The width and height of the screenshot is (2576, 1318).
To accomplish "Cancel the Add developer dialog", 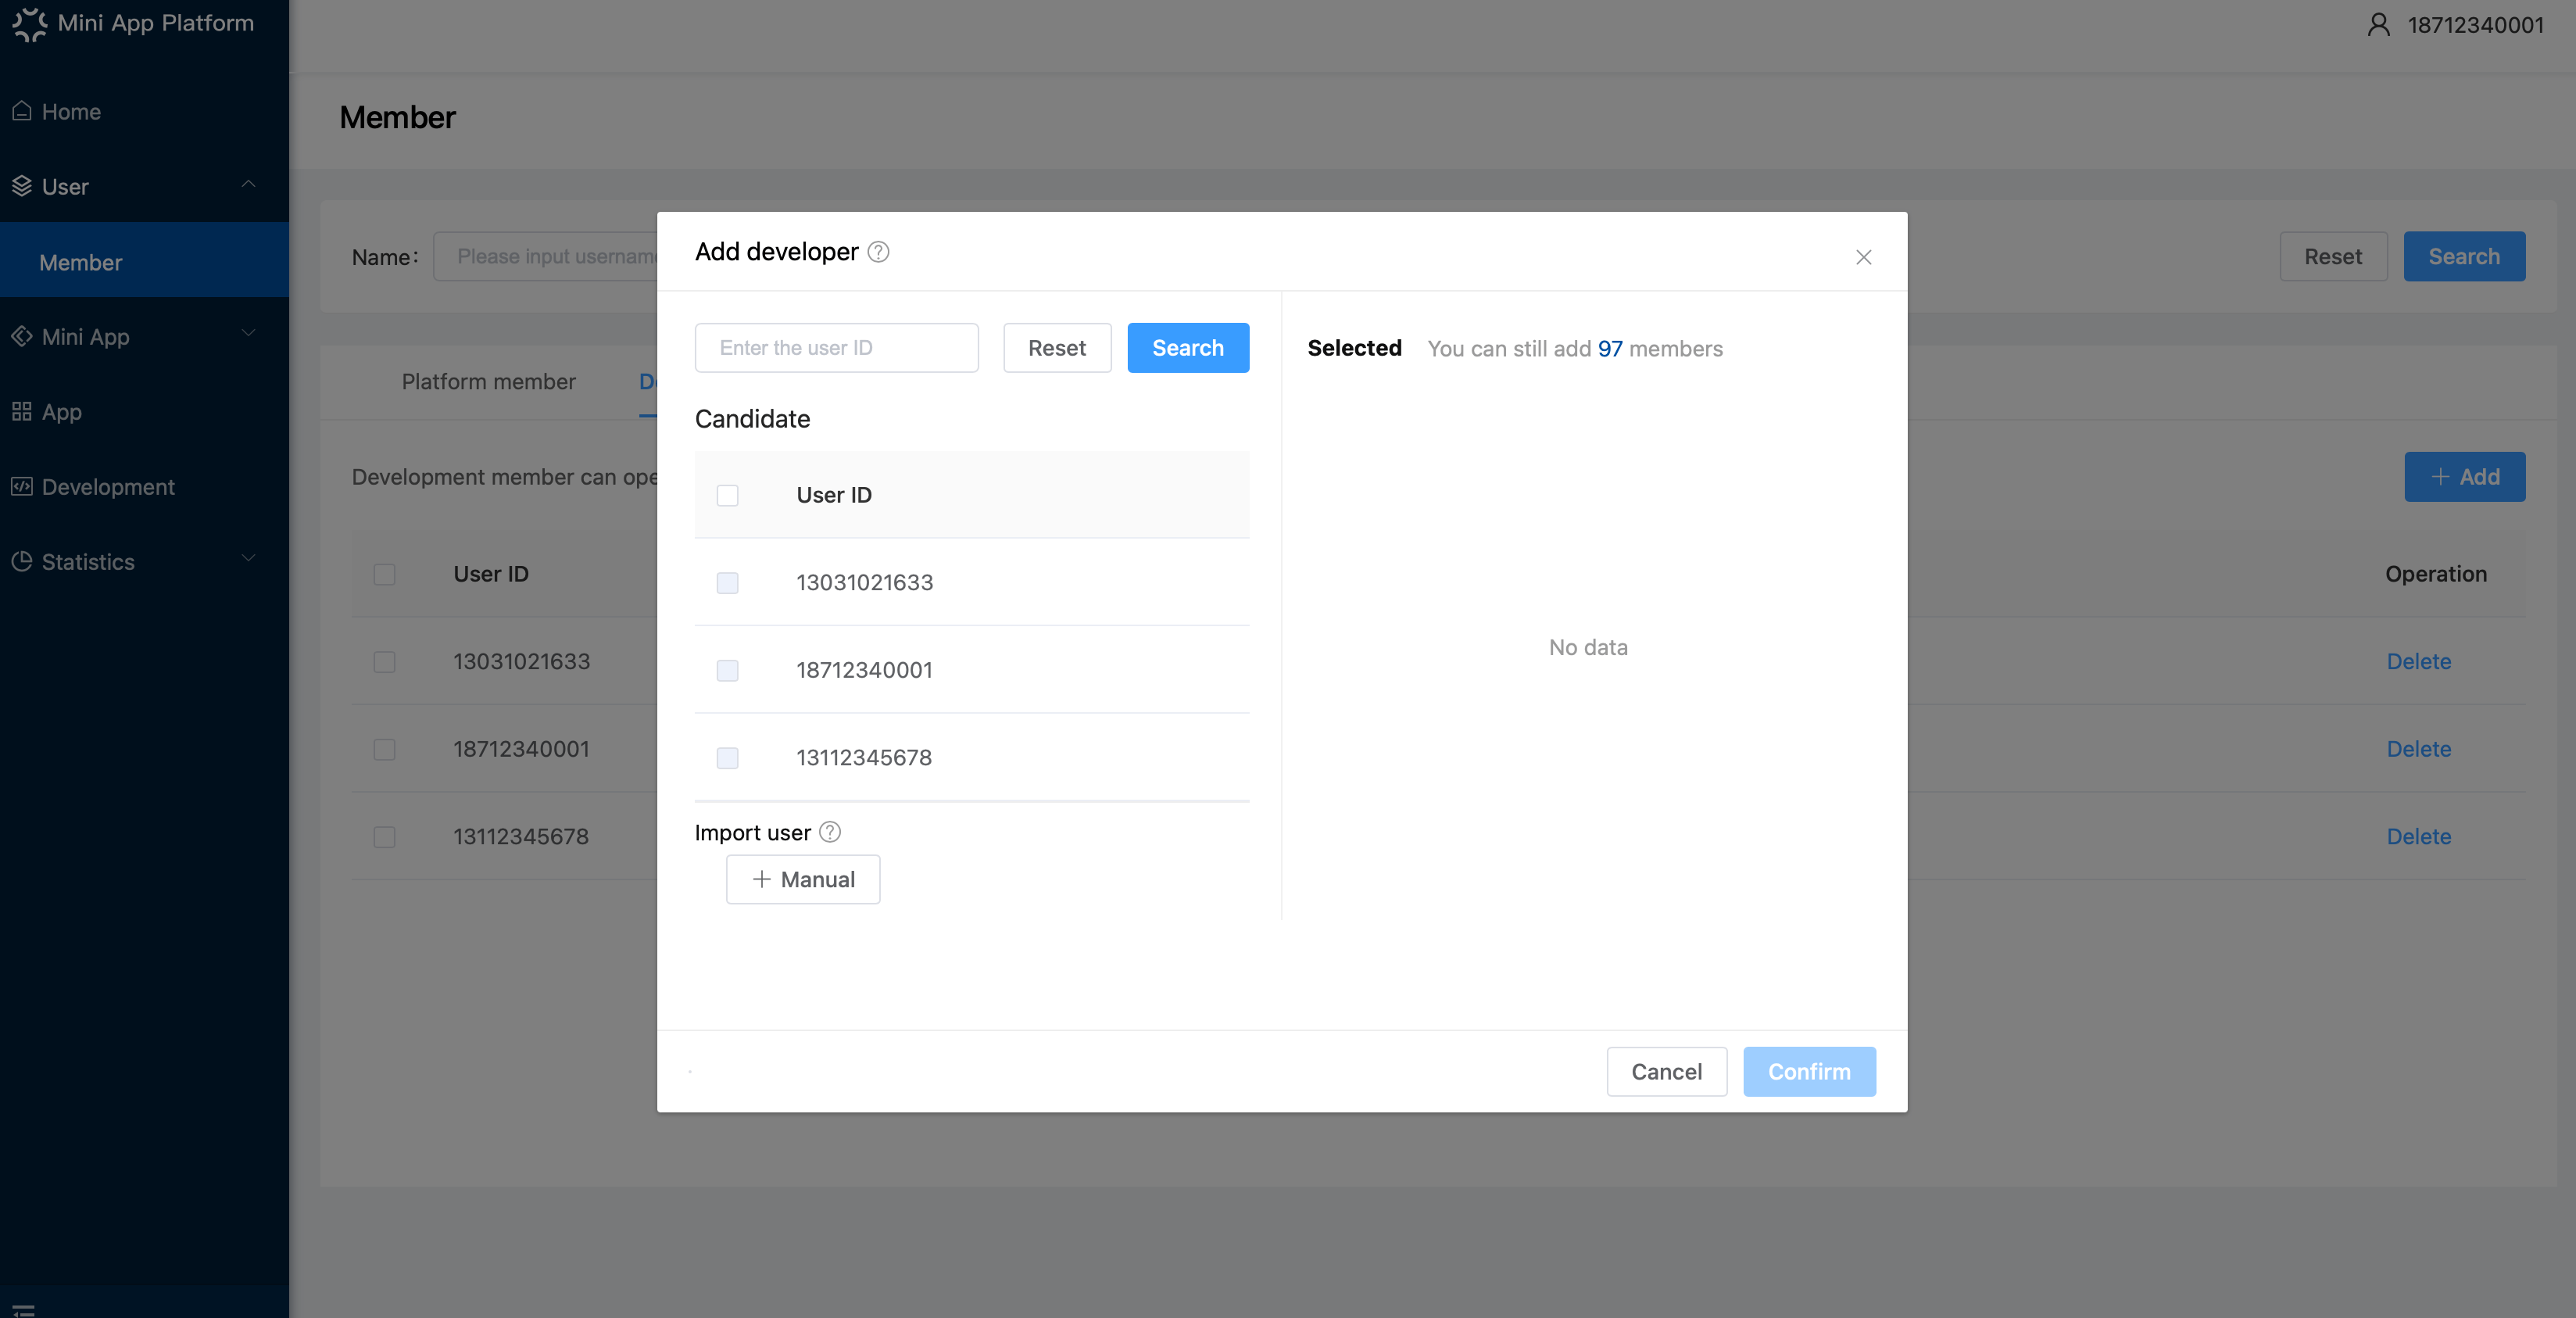I will (1667, 1072).
